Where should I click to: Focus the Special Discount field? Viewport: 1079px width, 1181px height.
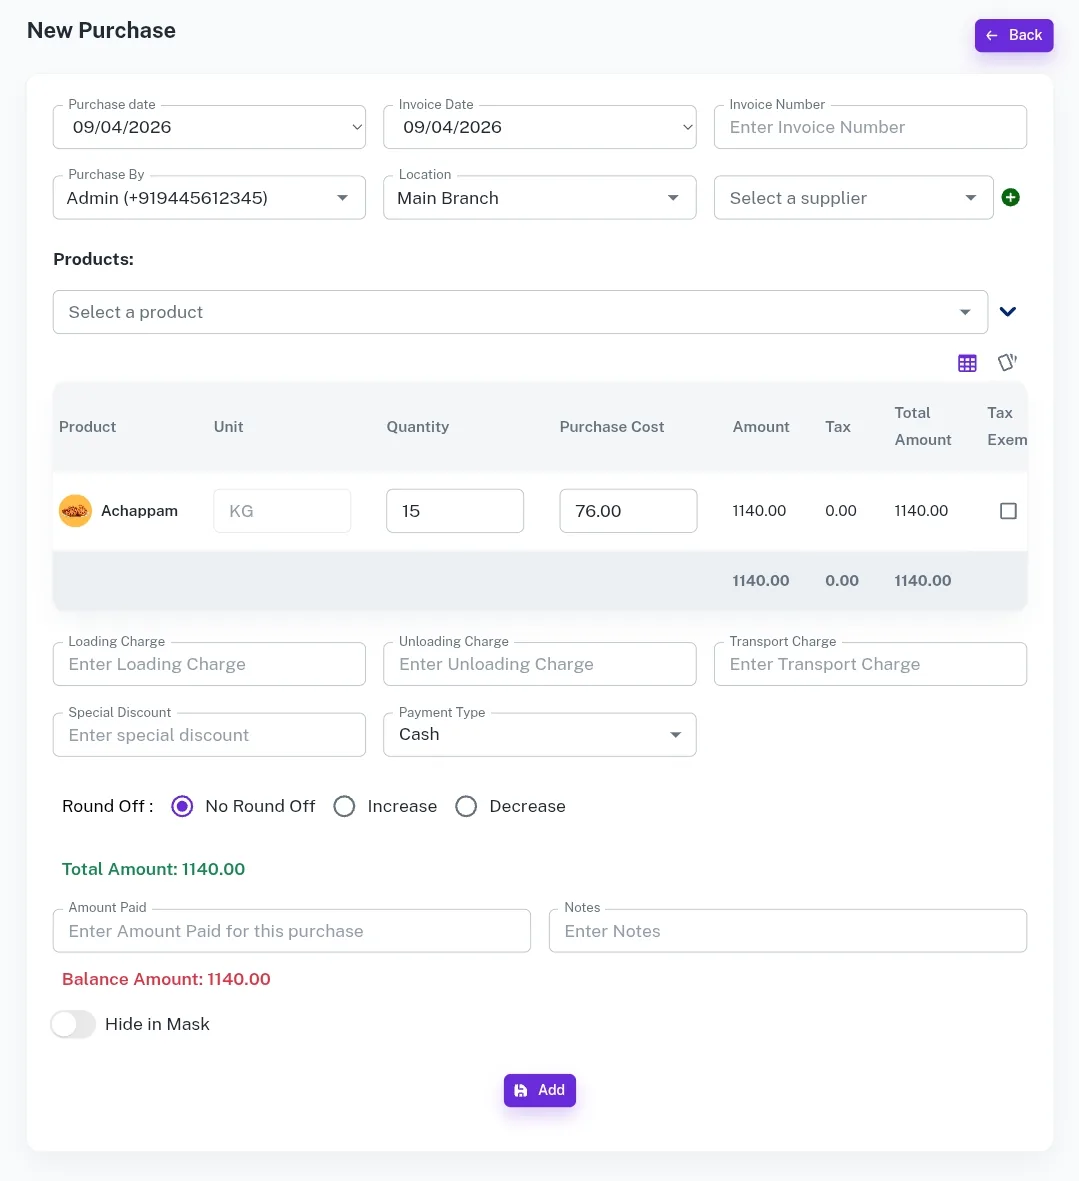point(209,734)
